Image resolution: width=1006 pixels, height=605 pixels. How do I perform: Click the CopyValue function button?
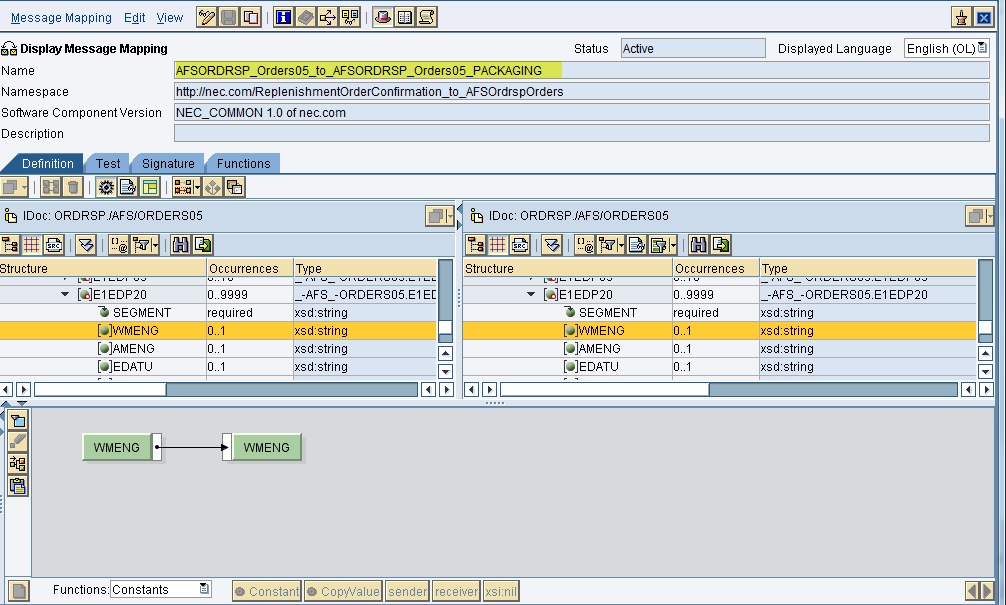[343, 591]
